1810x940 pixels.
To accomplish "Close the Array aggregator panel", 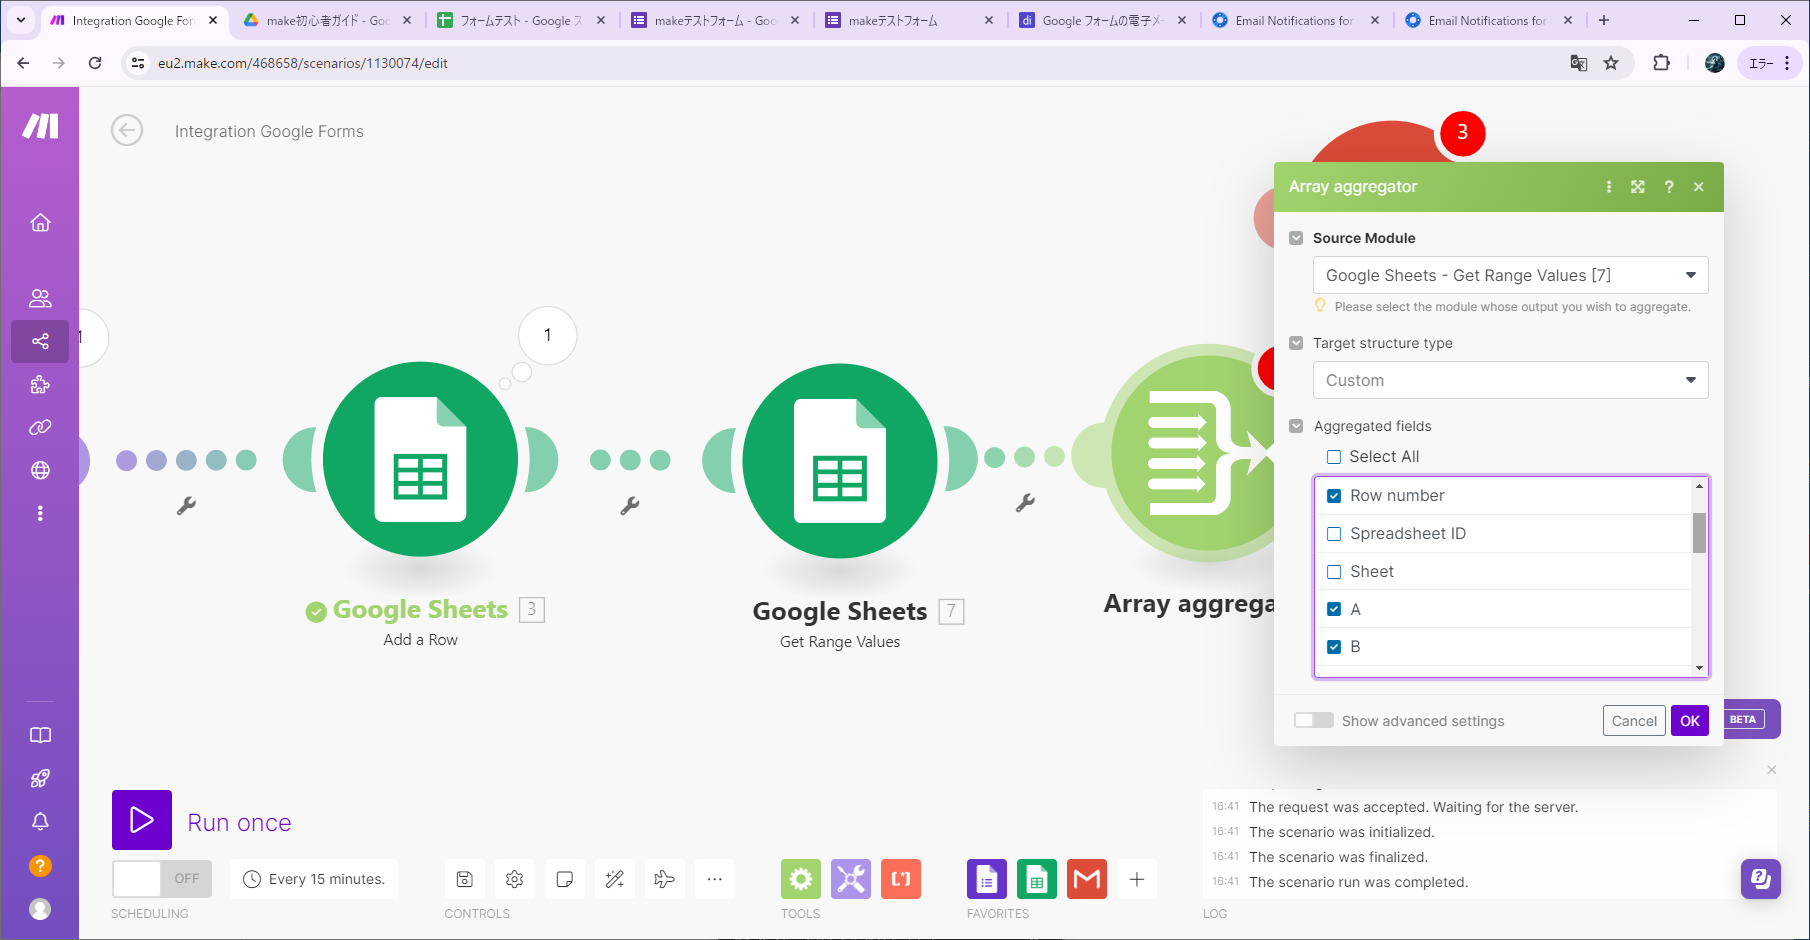I will point(1698,187).
